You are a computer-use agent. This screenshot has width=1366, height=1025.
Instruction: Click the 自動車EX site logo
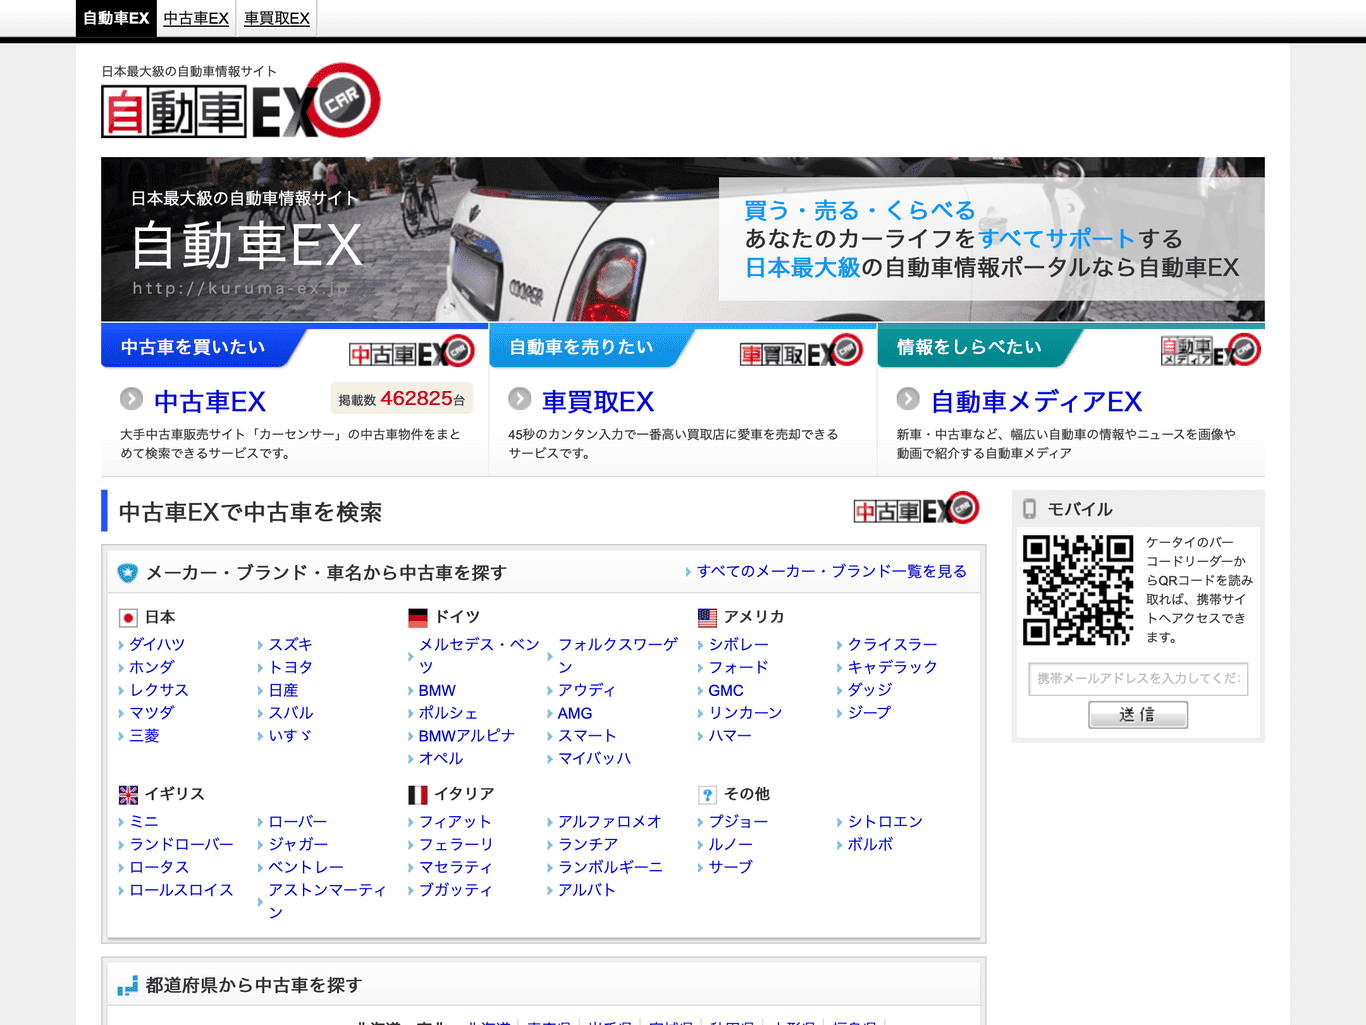click(240, 102)
